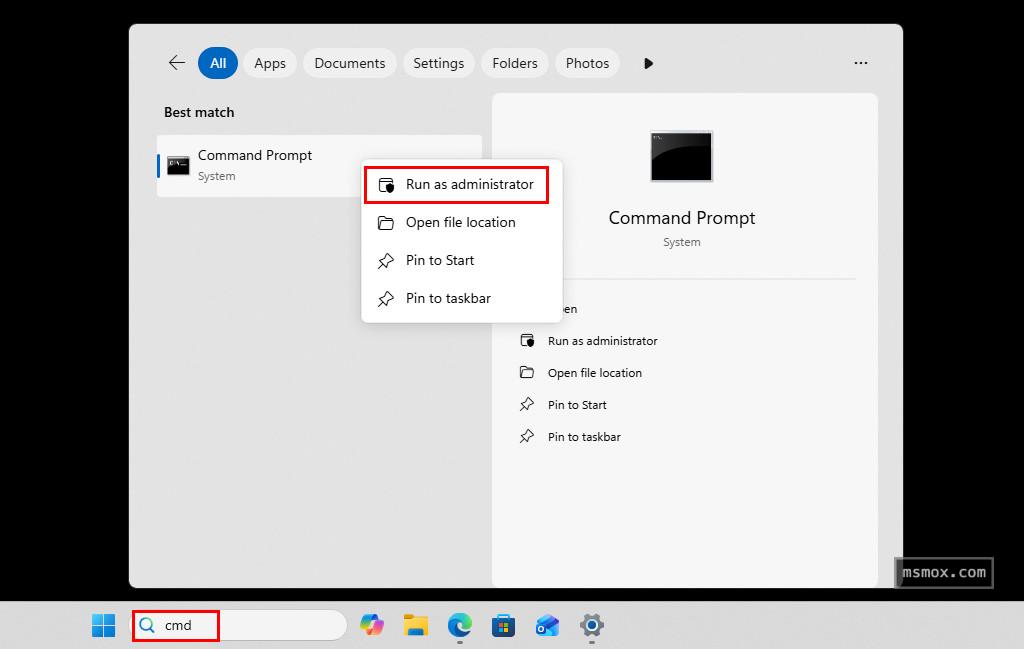1024x649 pixels.
Task: Open Outlook from the taskbar
Action: [x=547, y=626]
